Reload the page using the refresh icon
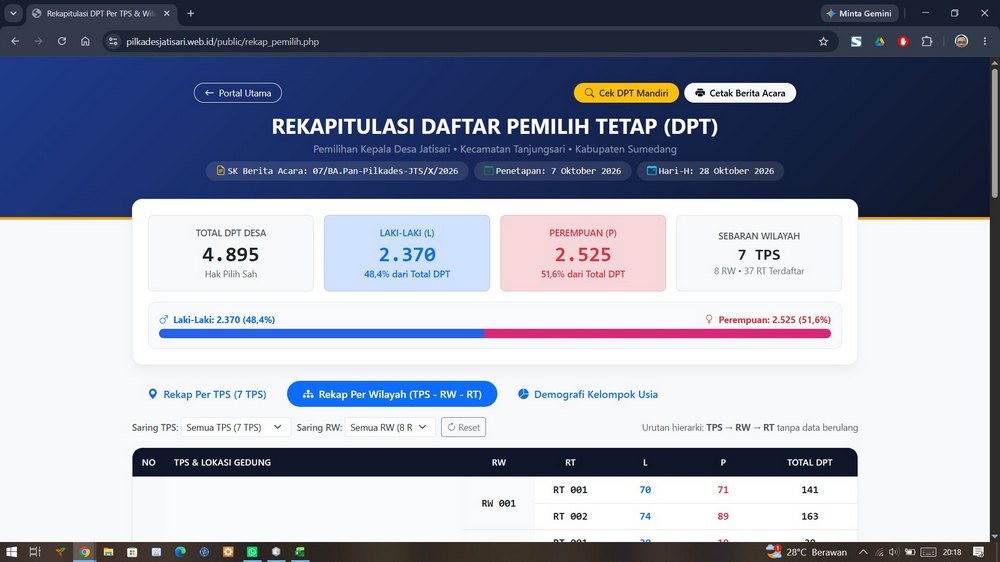The image size is (1000, 562). point(62,41)
